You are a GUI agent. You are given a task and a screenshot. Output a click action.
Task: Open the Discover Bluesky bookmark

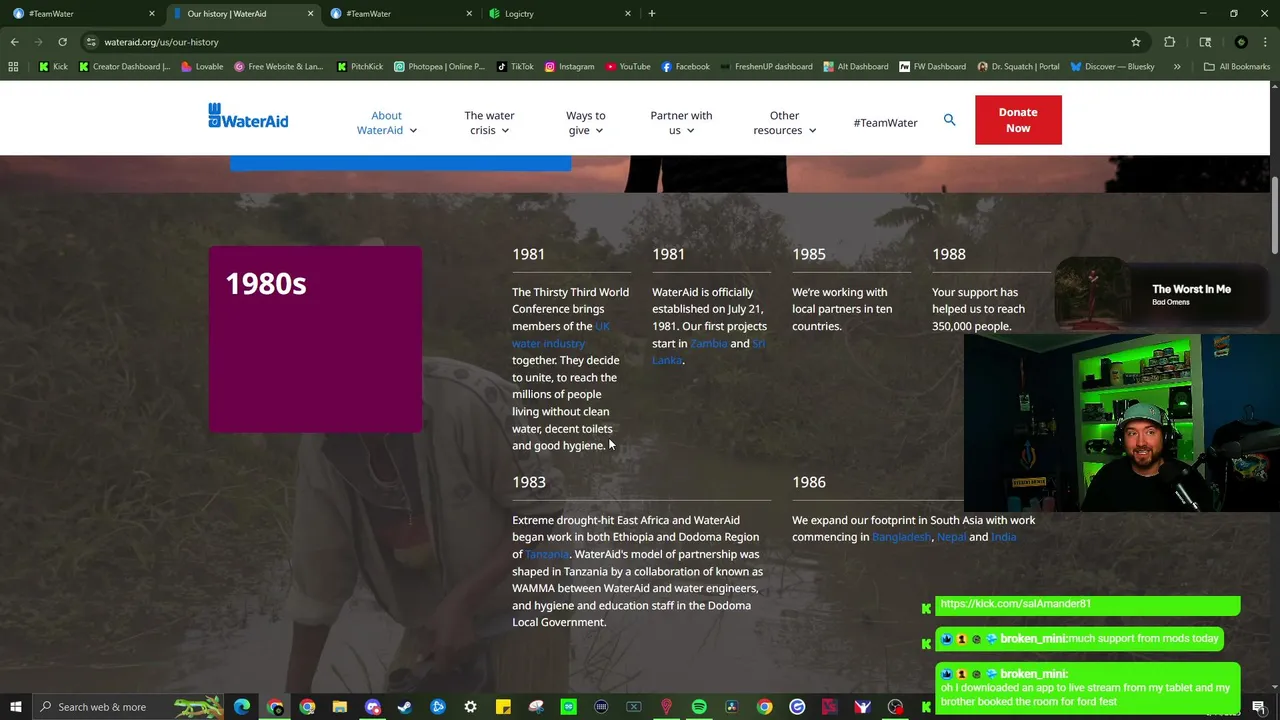pos(1112,67)
